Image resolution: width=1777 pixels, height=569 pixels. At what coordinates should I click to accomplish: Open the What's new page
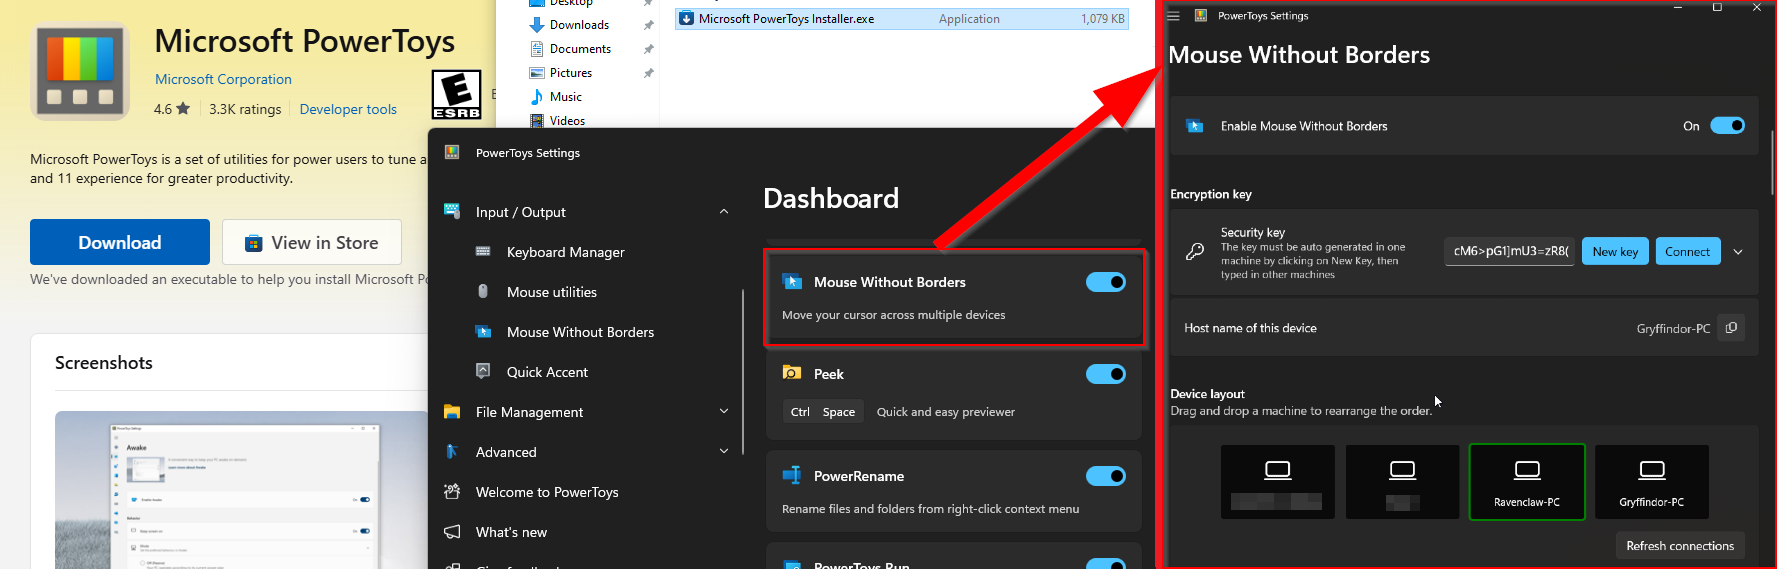(511, 532)
